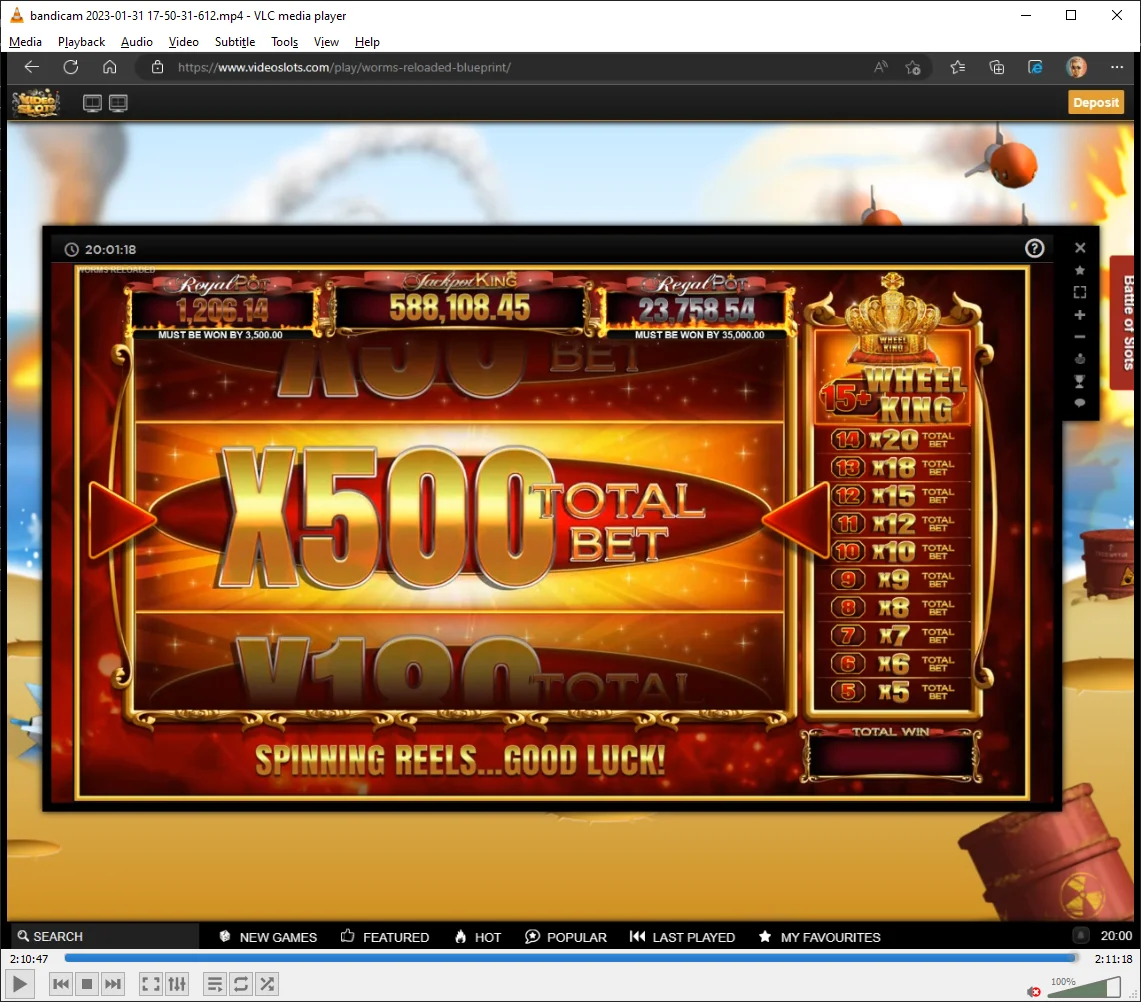Screen dimensions: 1141x1002
Task: Toggle VLC fullscreen mode button
Action: pyautogui.click(x=151, y=985)
